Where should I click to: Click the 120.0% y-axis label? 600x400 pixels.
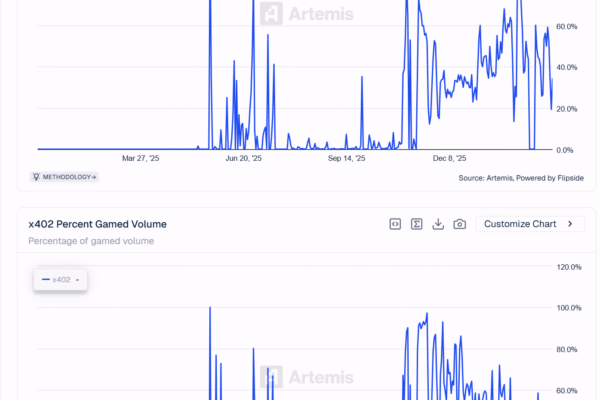568,267
